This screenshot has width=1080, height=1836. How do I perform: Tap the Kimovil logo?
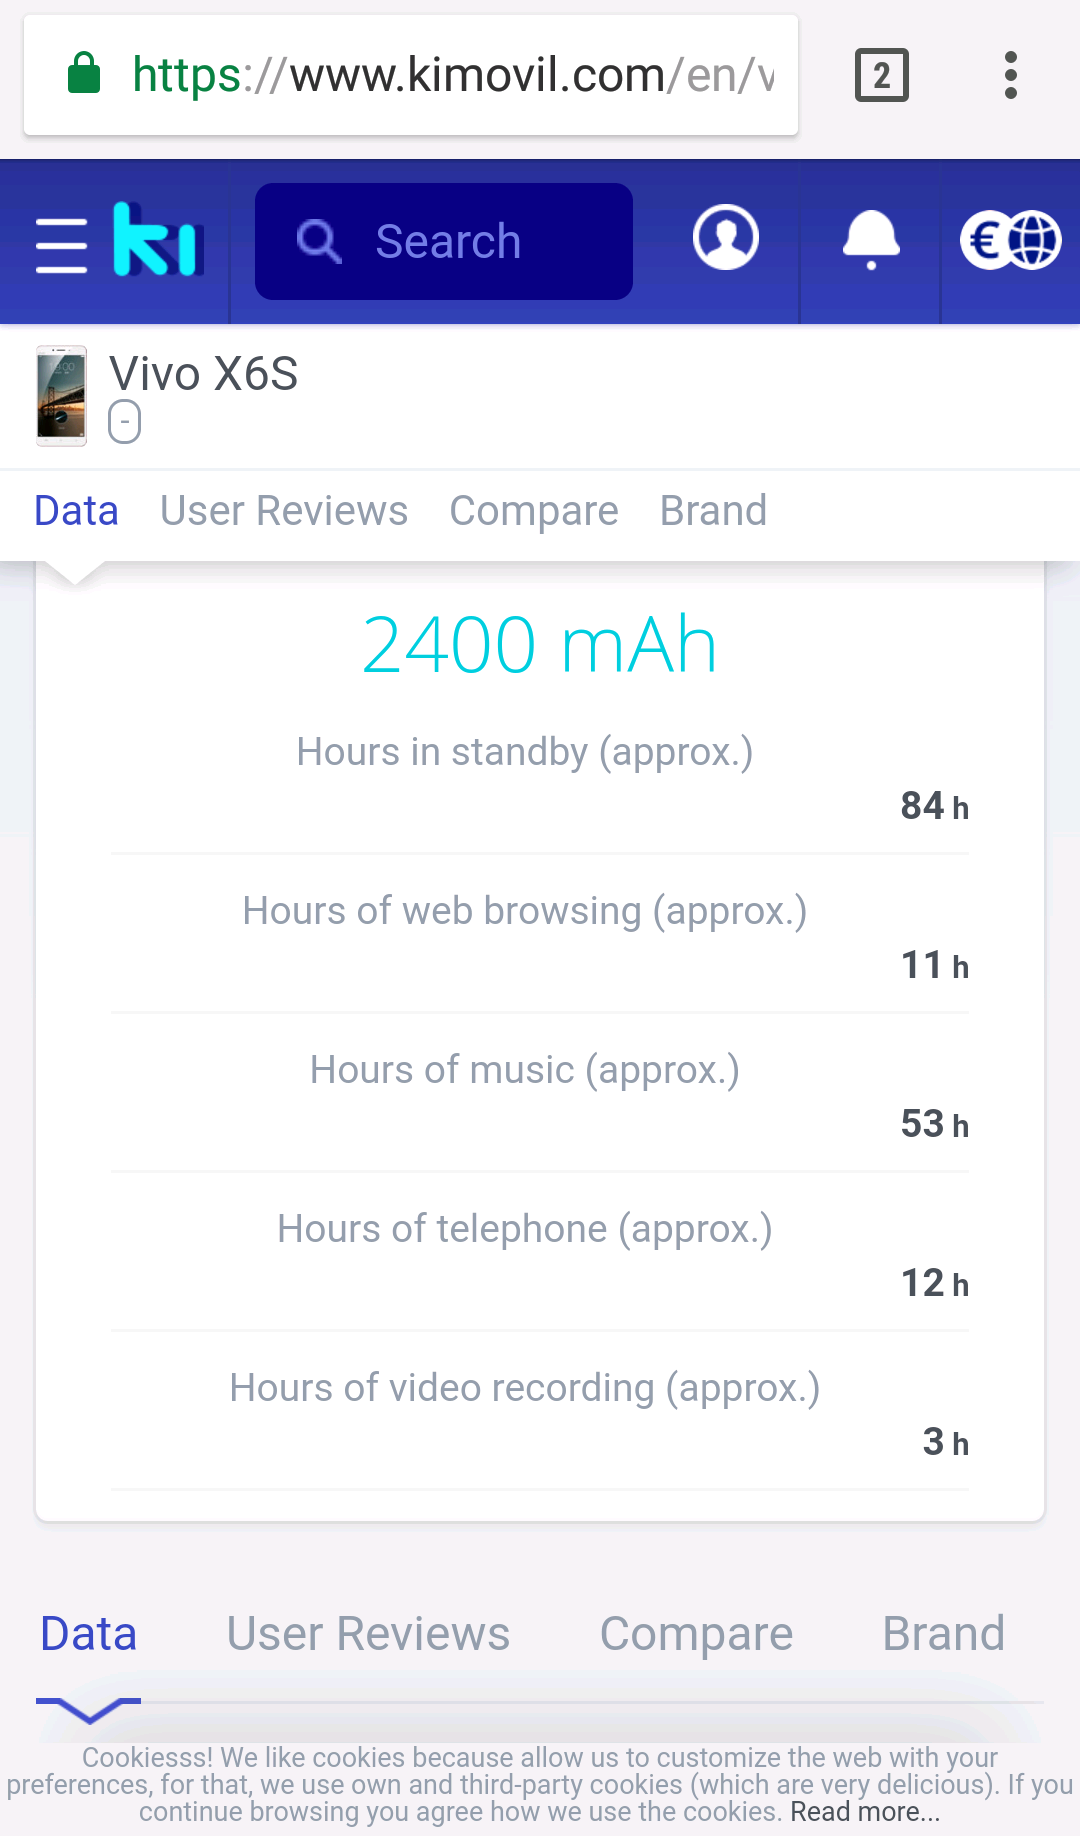[158, 240]
